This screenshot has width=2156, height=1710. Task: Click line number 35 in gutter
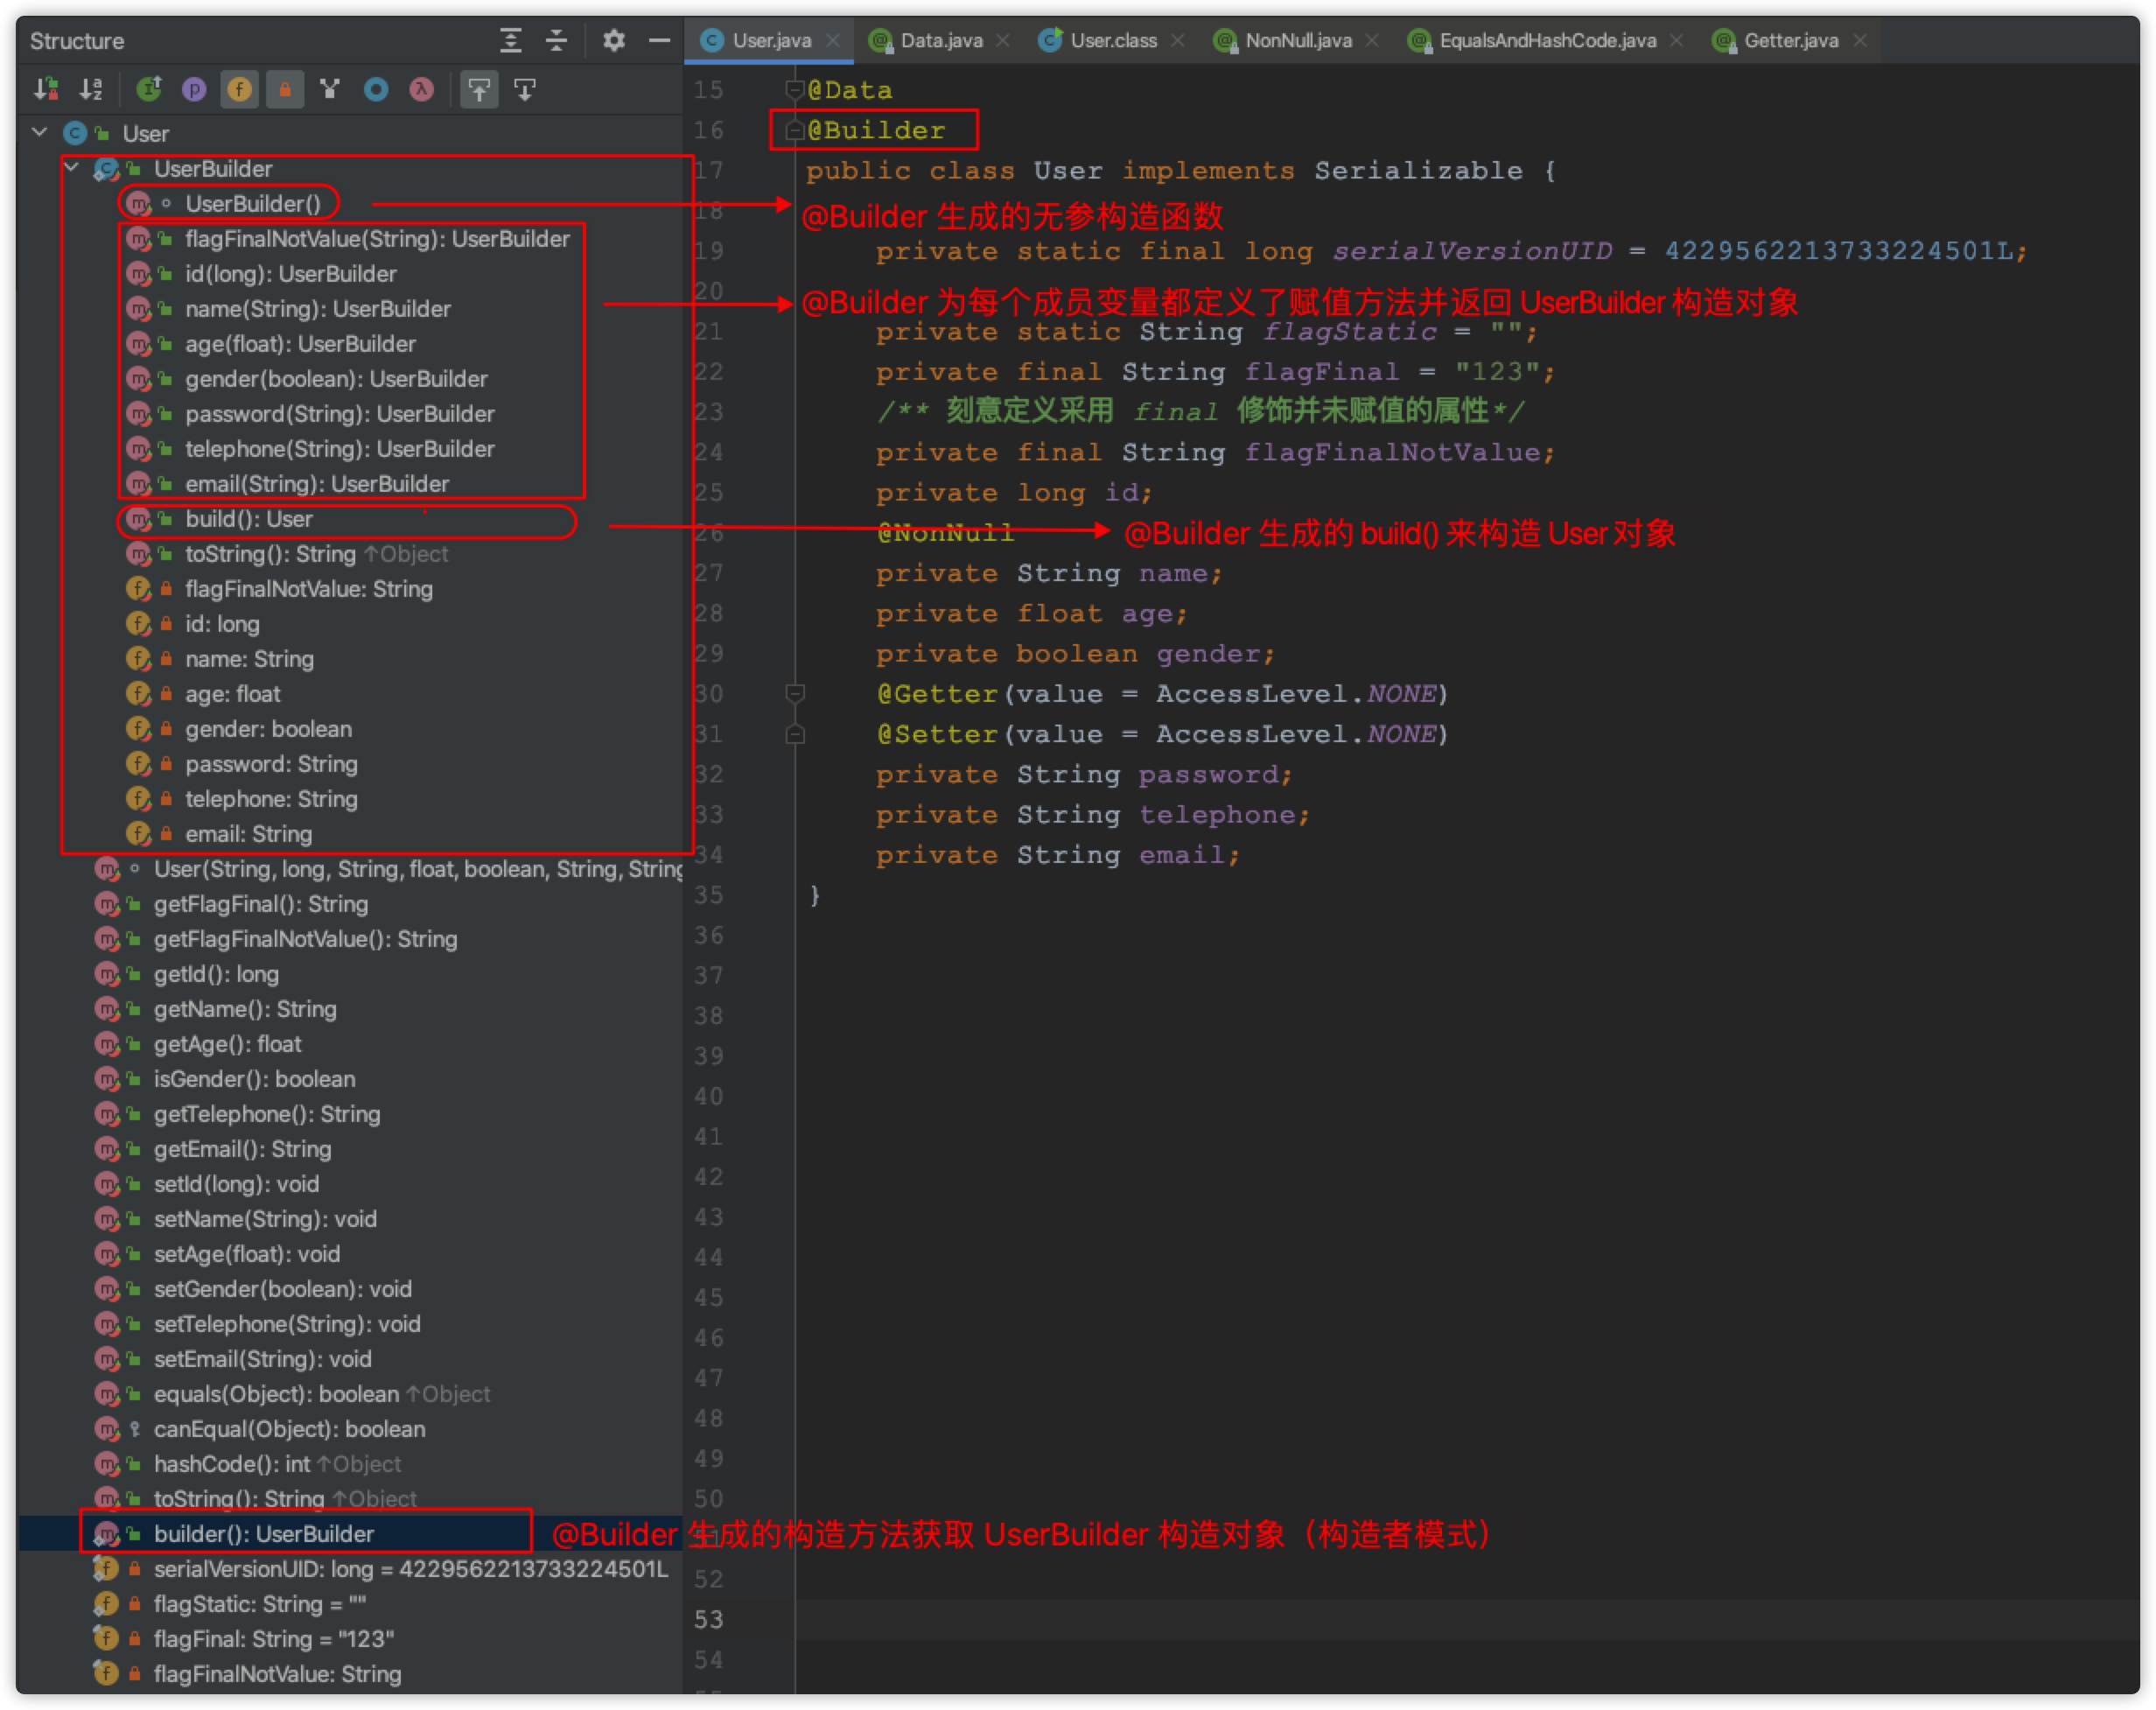point(708,895)
